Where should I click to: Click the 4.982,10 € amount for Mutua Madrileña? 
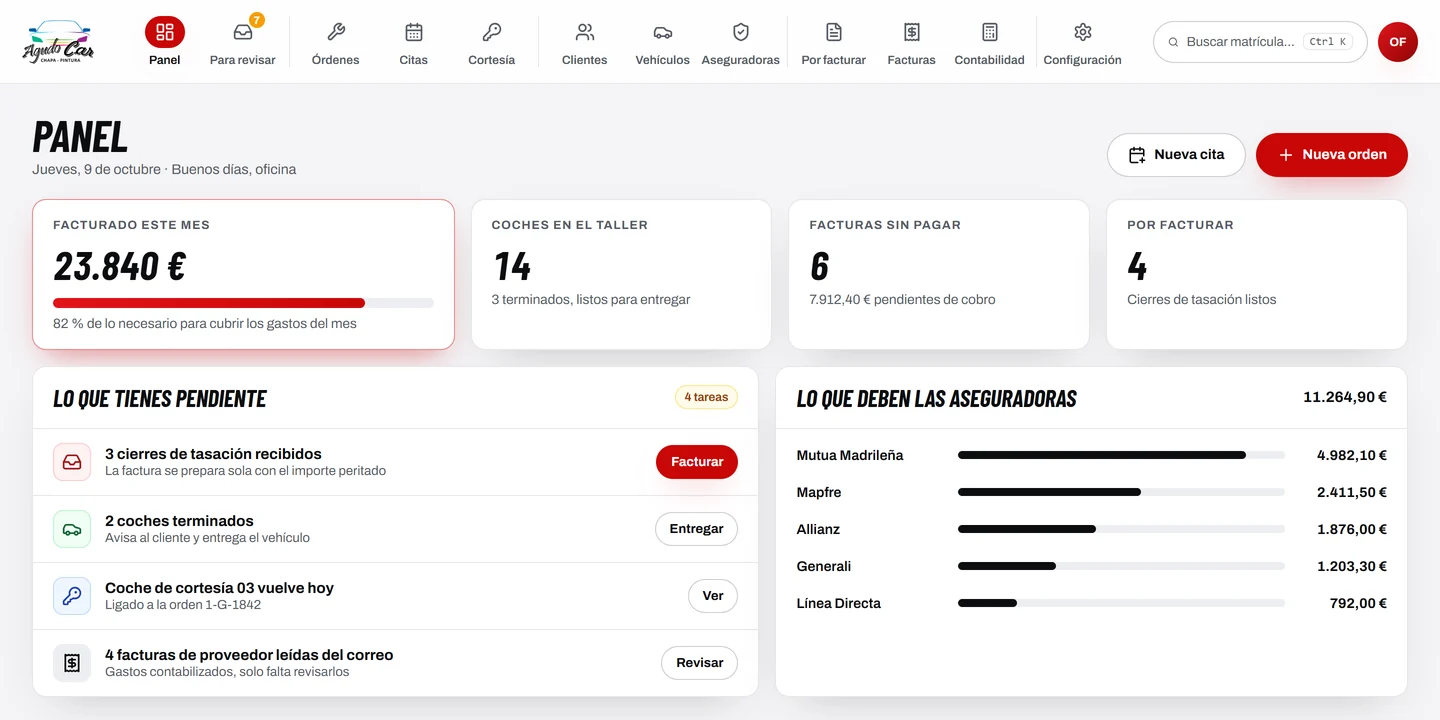[1352, 455]
